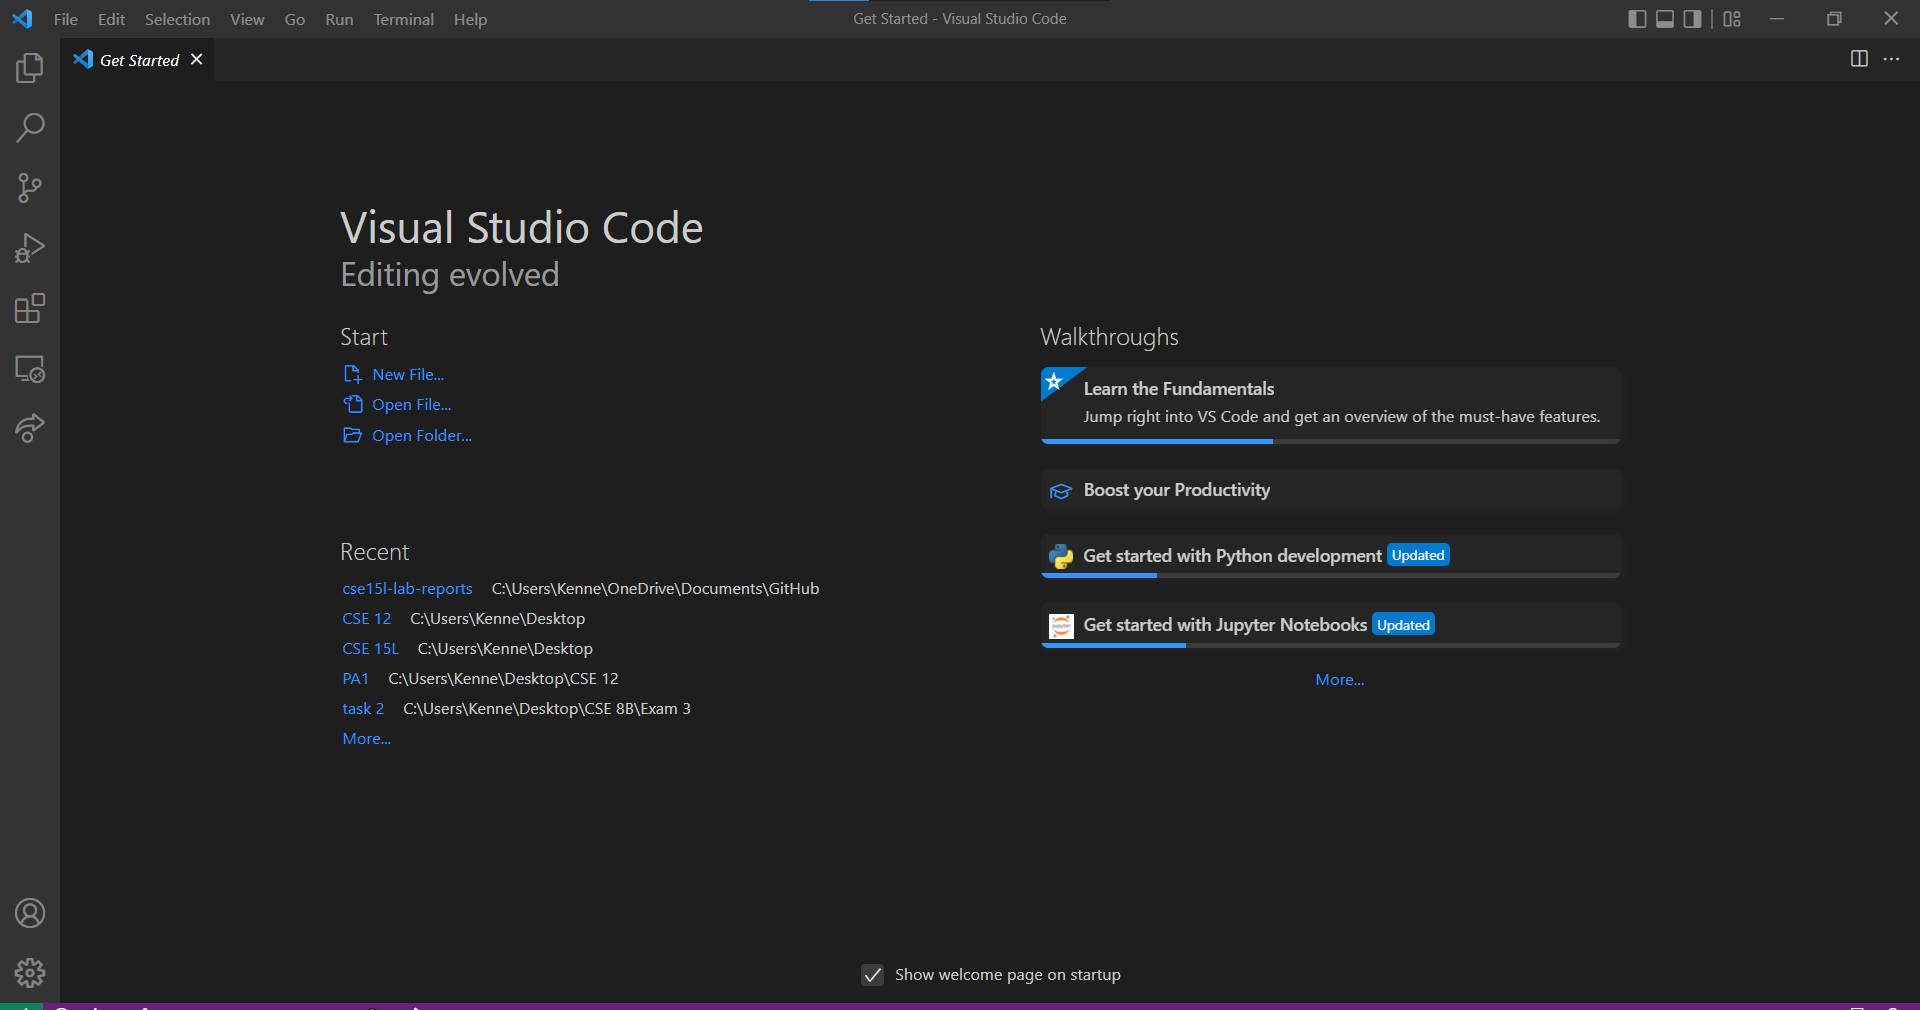This screenshot has height=1010, width=1920.
Task: Open the View menu
Action: tap(247, 19)
